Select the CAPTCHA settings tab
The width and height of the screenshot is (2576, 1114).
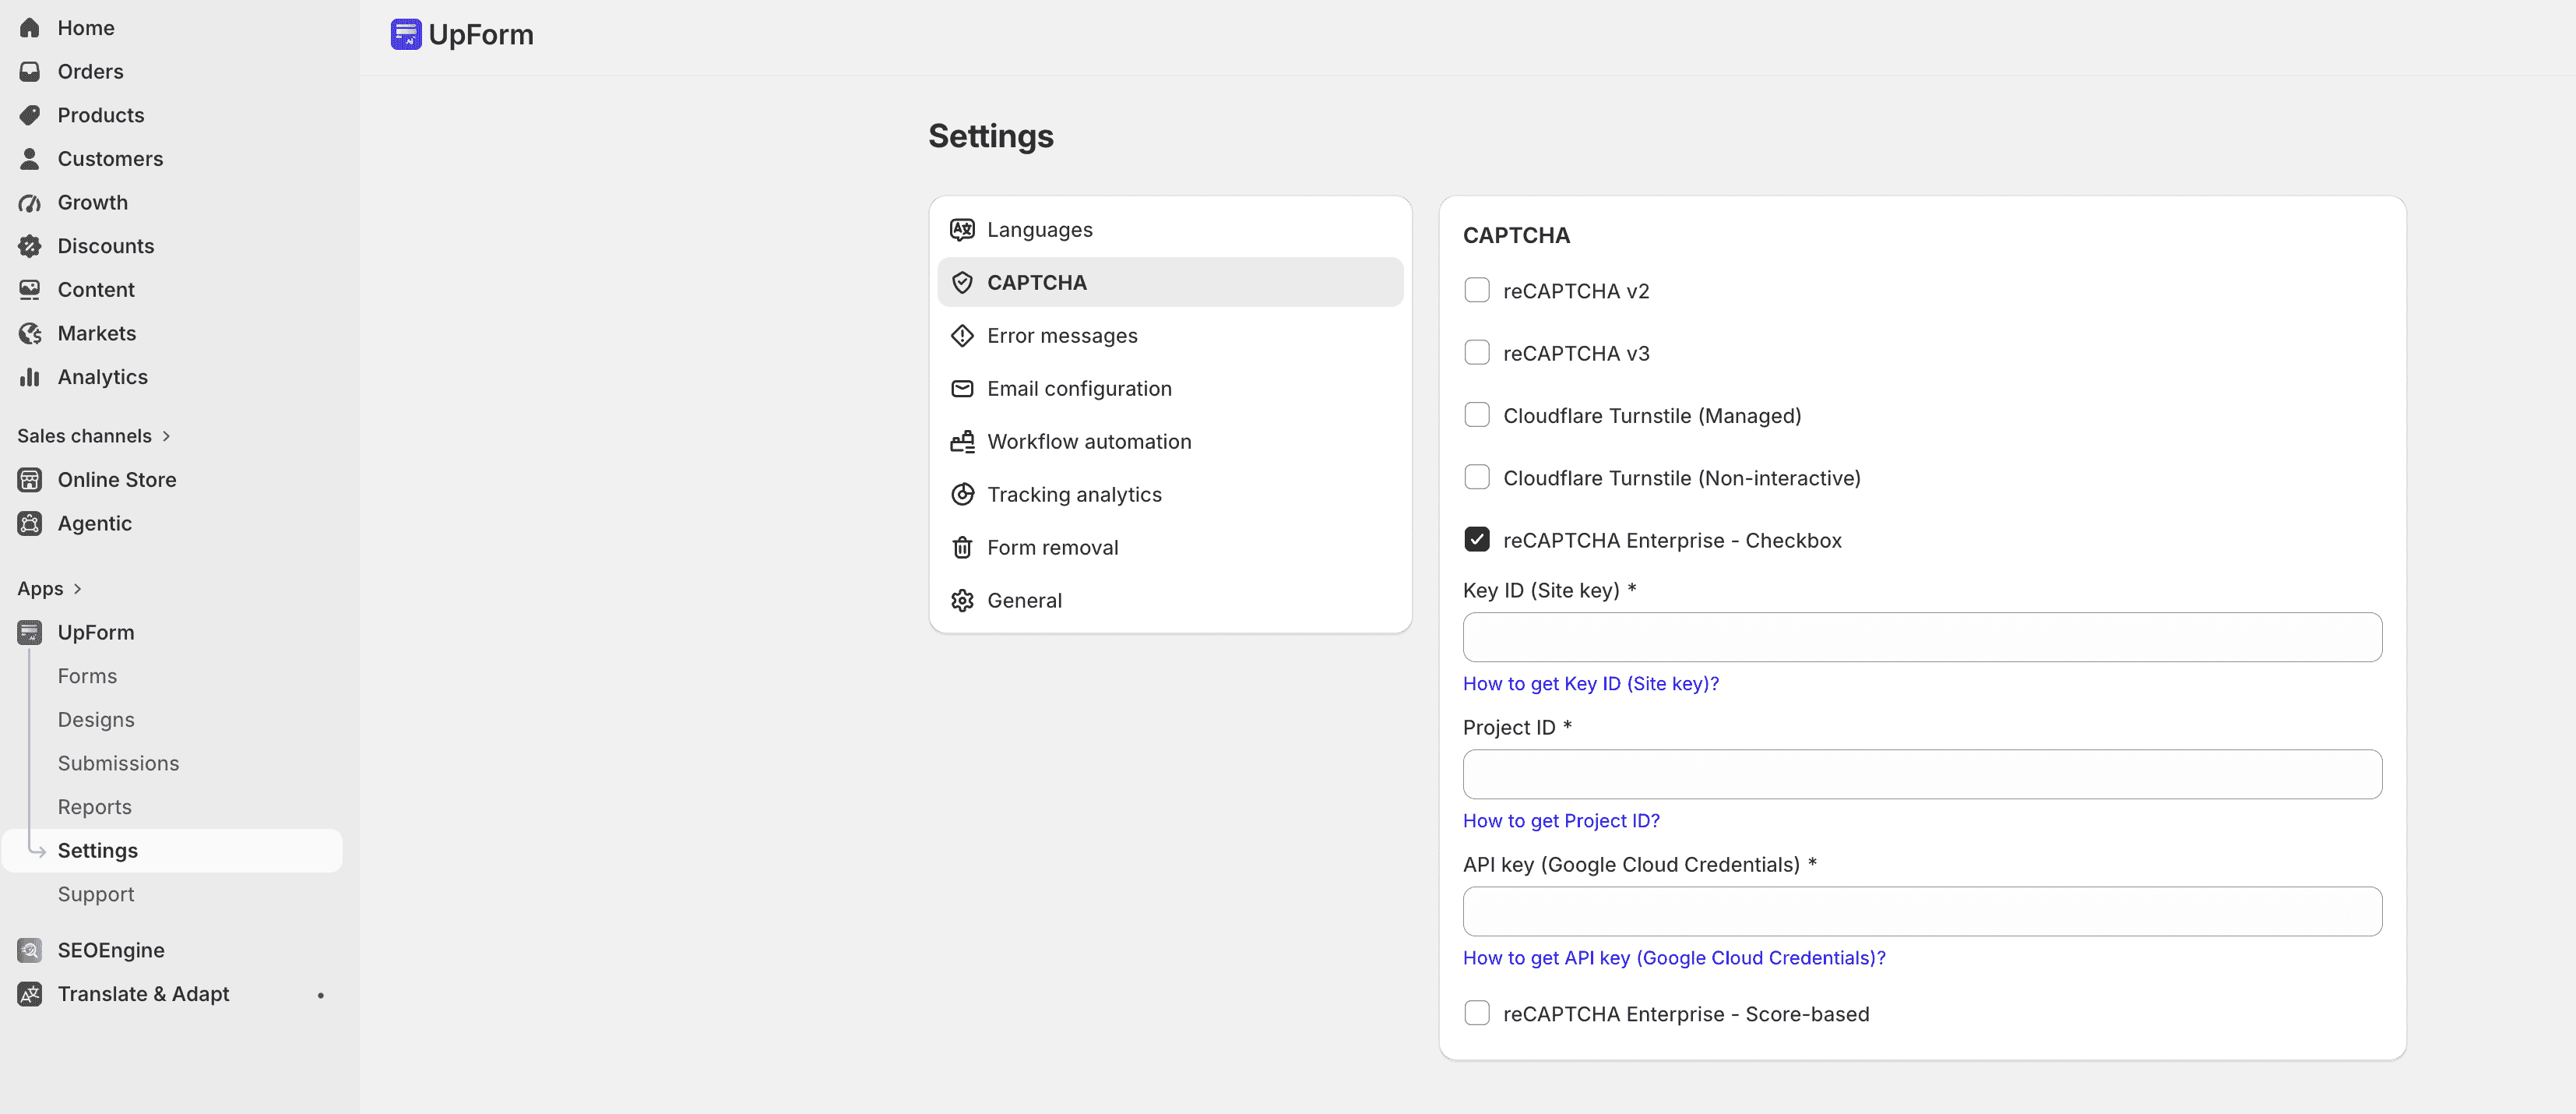click(1170, 283)
